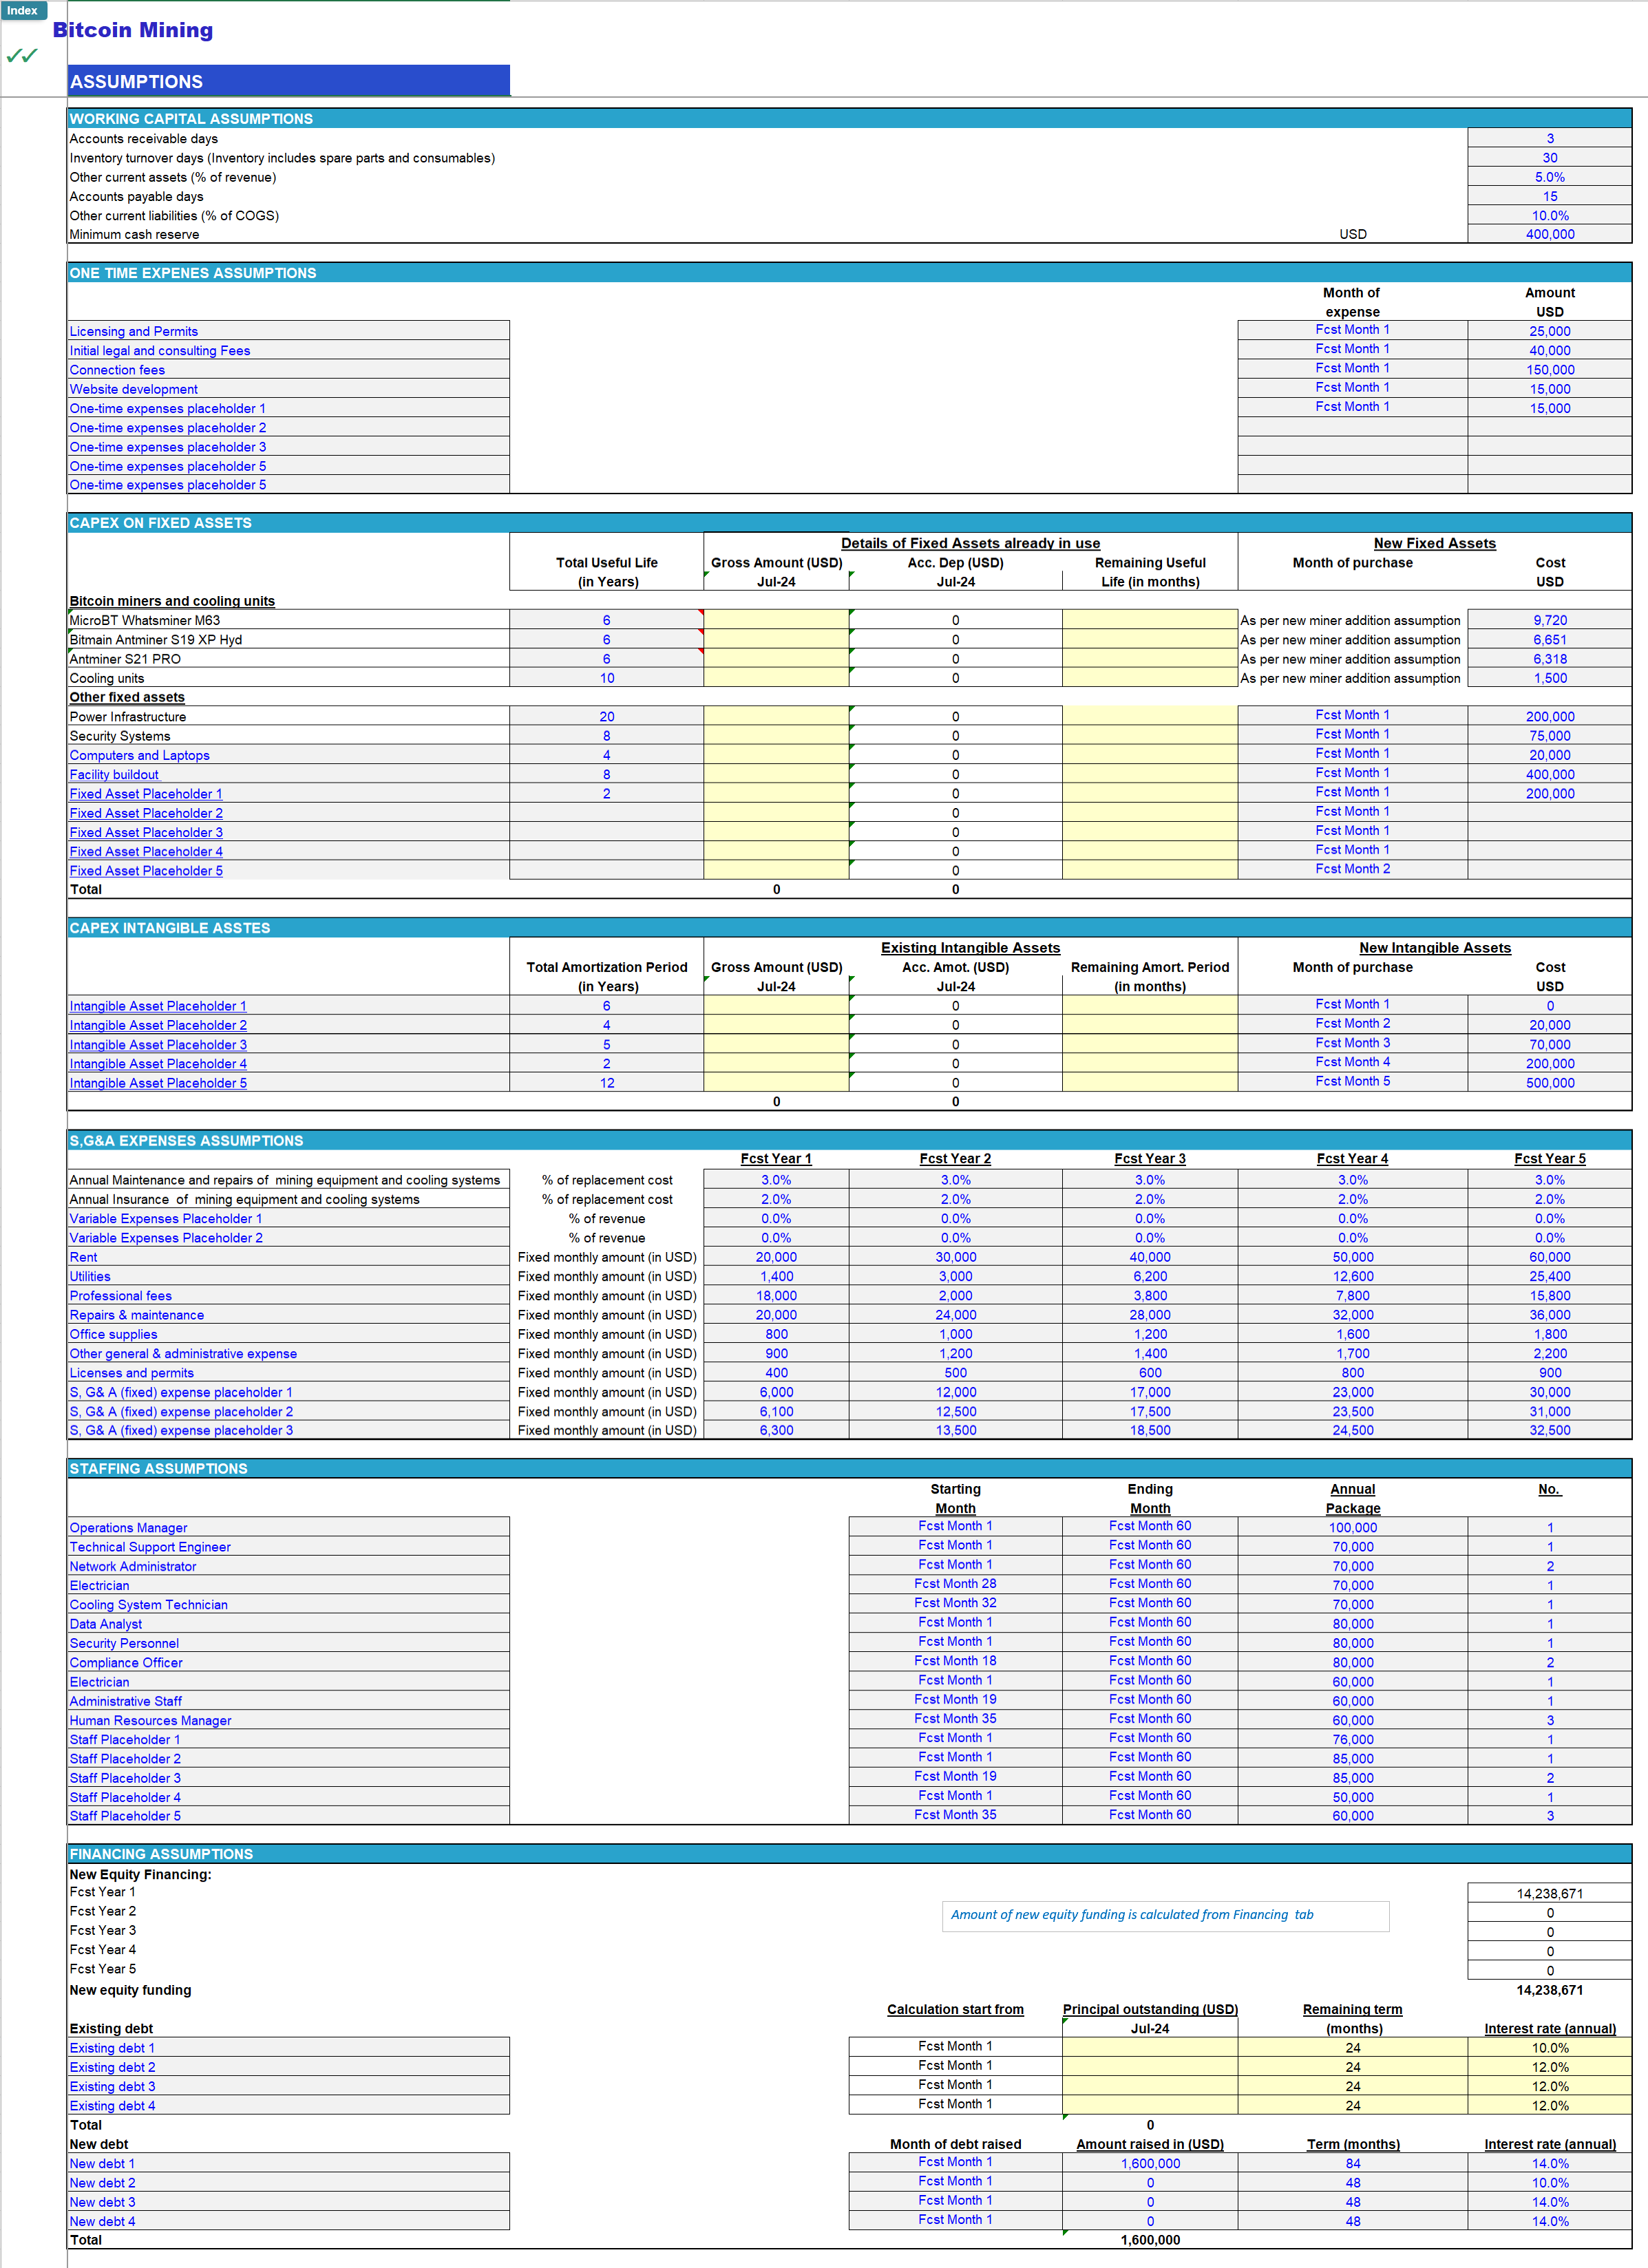Select New debt 1 amount raised 1,600,000

[1149, 2162]
